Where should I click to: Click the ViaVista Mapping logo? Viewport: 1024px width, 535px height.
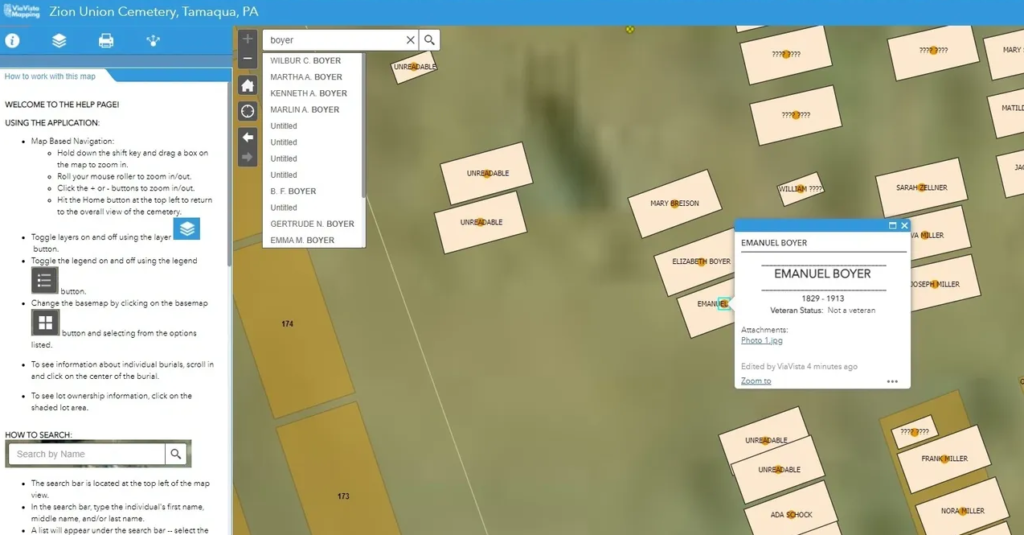[22, 11]
